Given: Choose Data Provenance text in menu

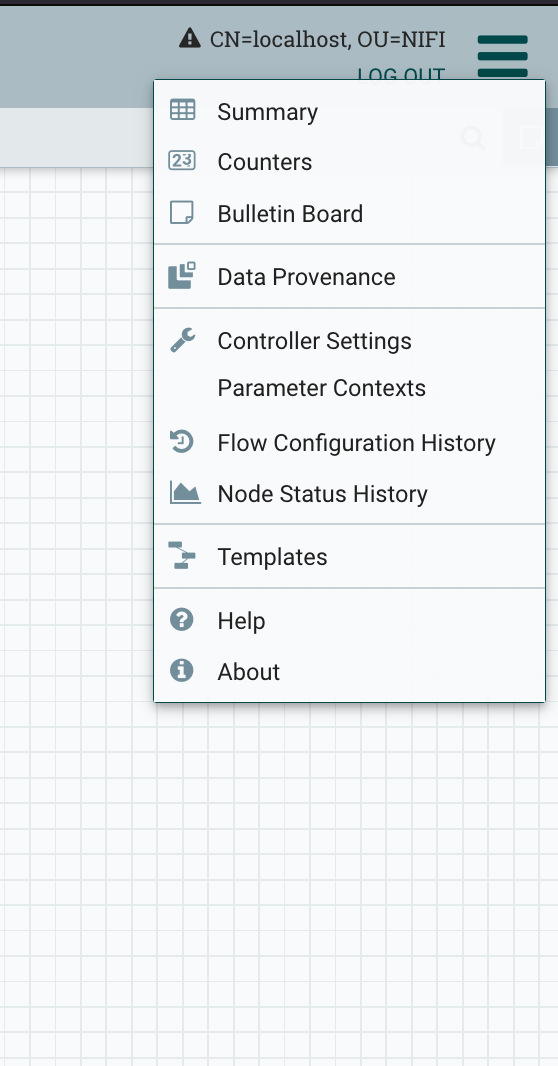Looking at the screenshot, I should (x=306, y=277).
